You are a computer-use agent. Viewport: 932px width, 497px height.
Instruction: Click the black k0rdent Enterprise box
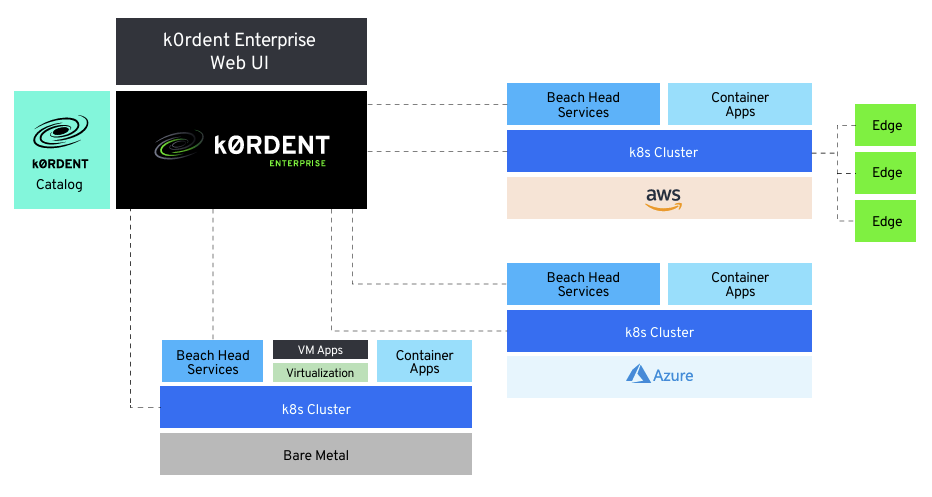(x=241, y=150)
